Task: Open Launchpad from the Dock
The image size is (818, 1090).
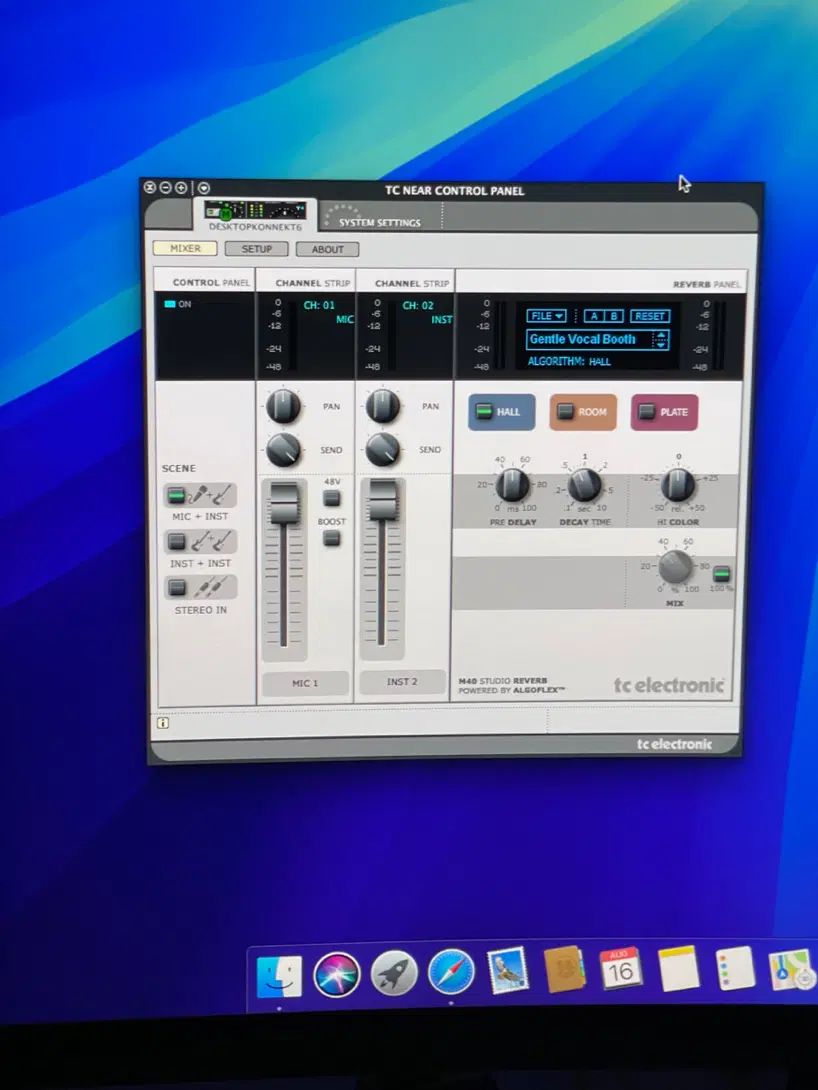Action: pos(393,973)
